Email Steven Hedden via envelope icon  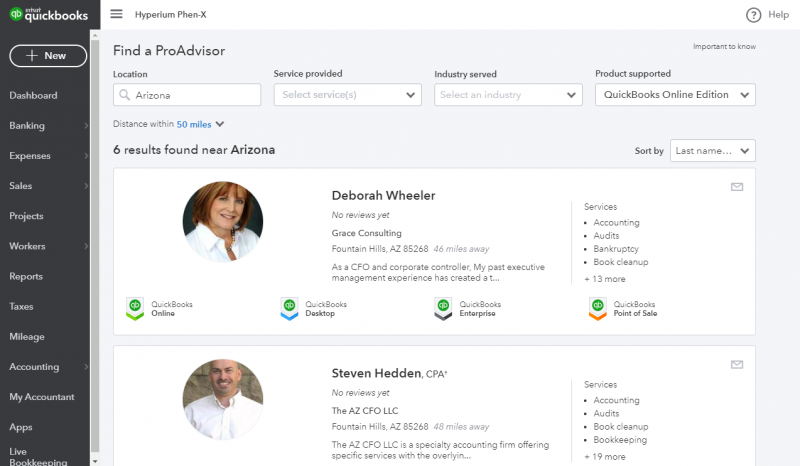tap(737, 364)
